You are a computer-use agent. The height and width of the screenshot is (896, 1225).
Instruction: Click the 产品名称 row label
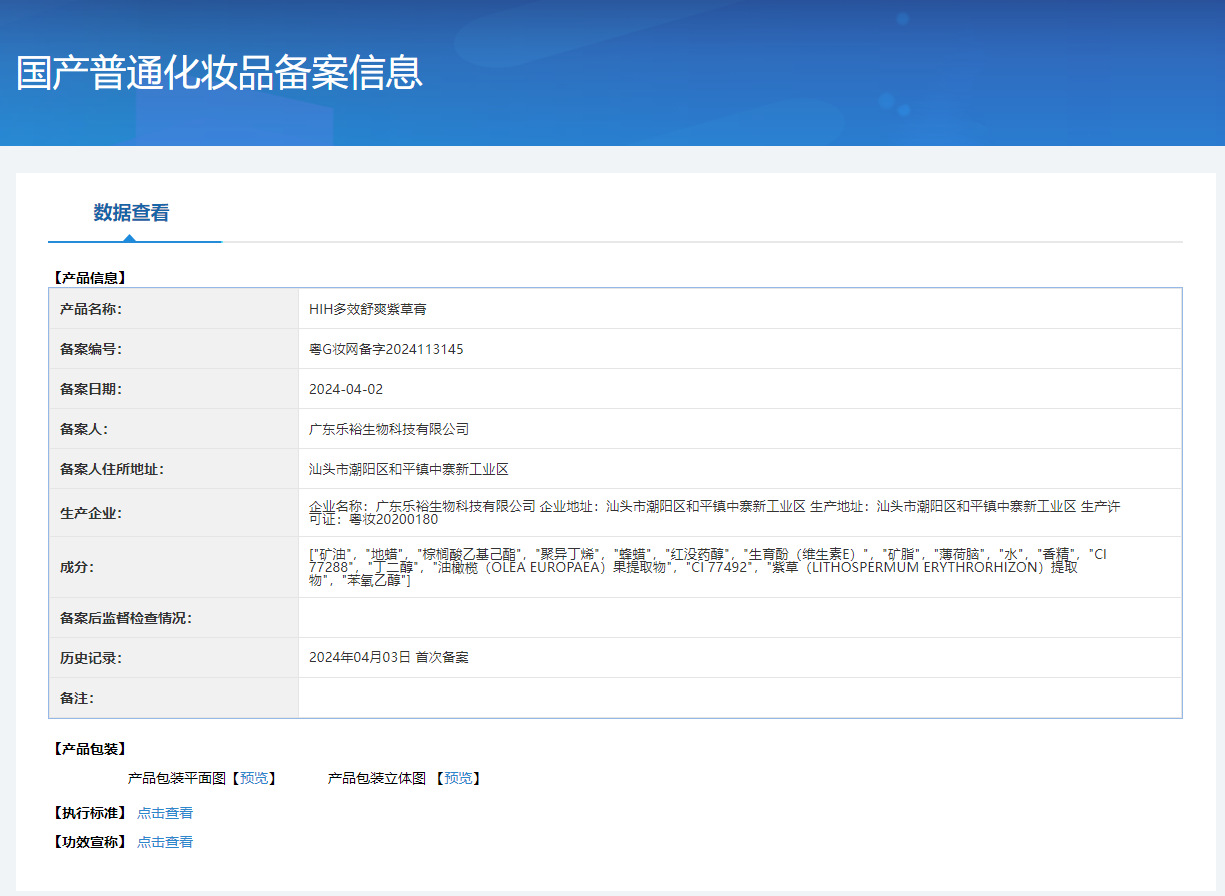coord(91,309)
